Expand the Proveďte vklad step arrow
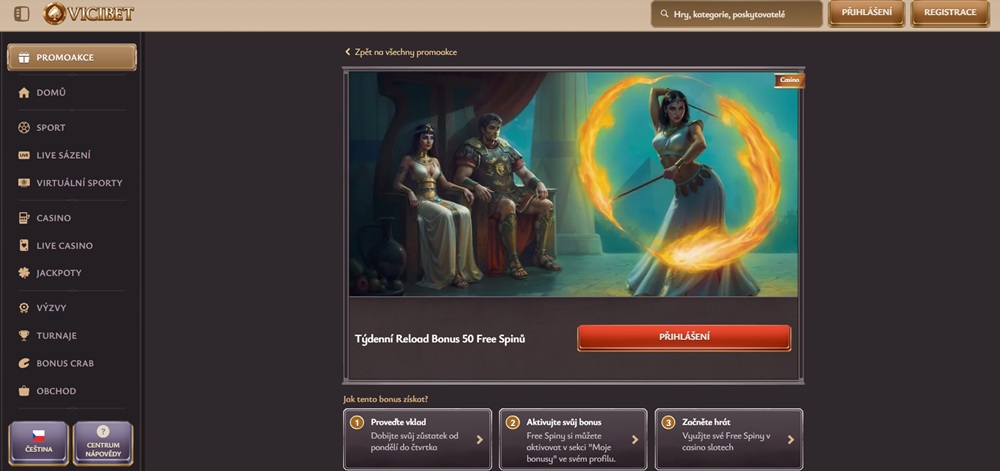The width and height of the screenshot is (1000, 471). tap(480, 439)
